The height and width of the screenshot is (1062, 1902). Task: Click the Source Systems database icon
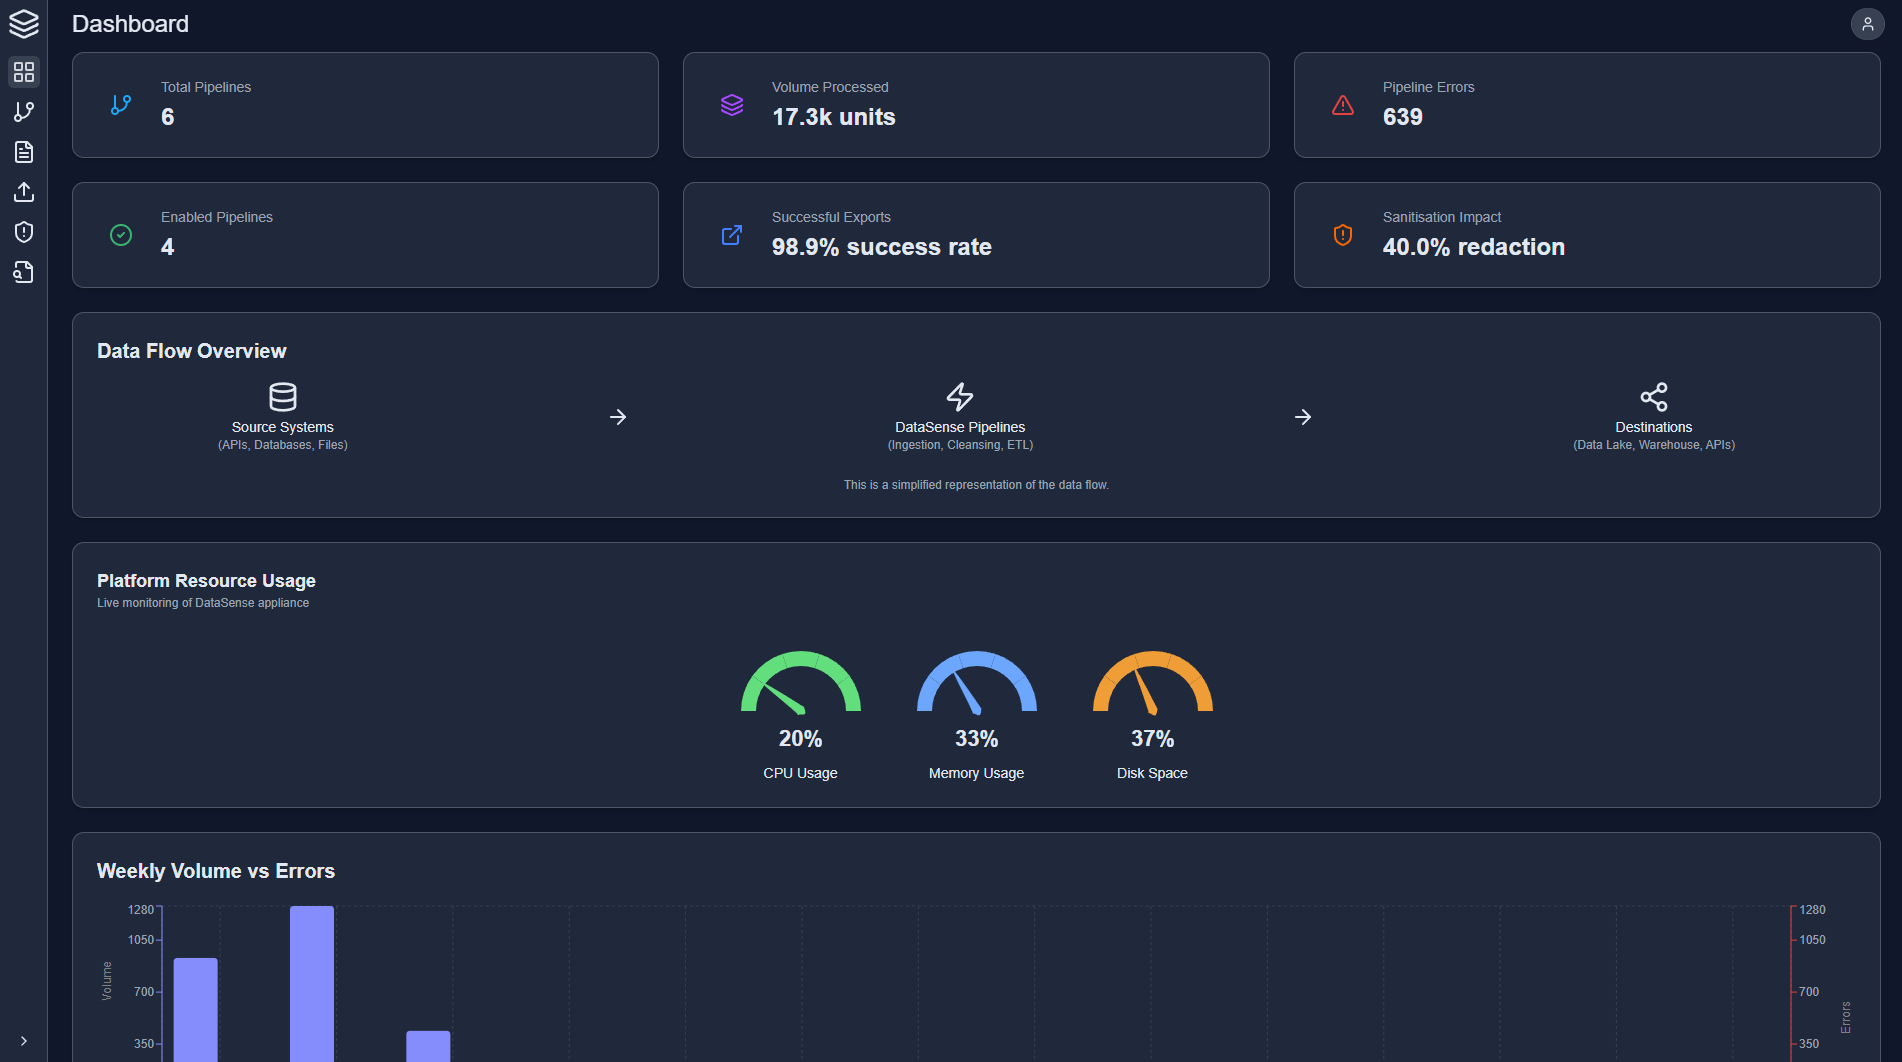pyautogui.click(x=283, y=397)
